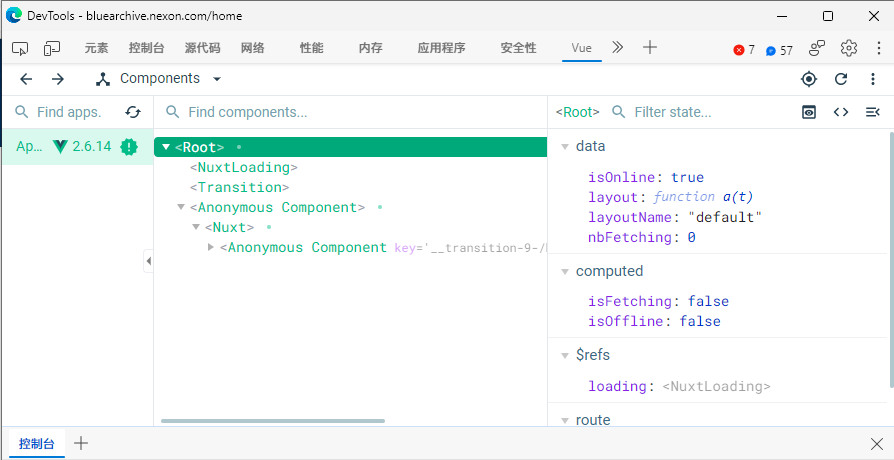
Task: Expand the Anonymous Component transition node
Action: [211, 247]
